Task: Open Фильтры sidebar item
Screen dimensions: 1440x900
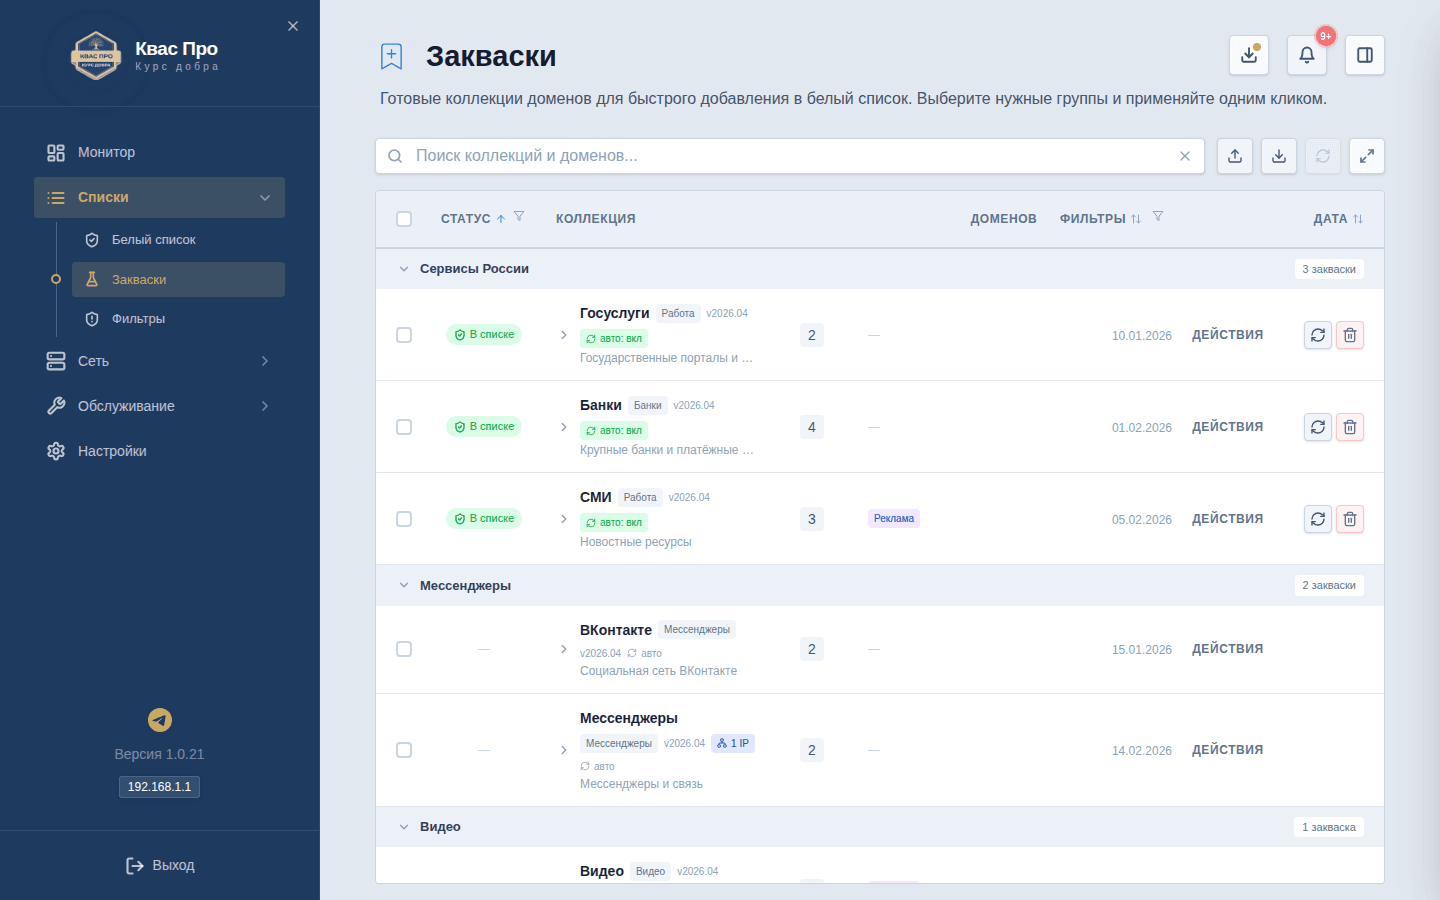Action: point(178,319)
